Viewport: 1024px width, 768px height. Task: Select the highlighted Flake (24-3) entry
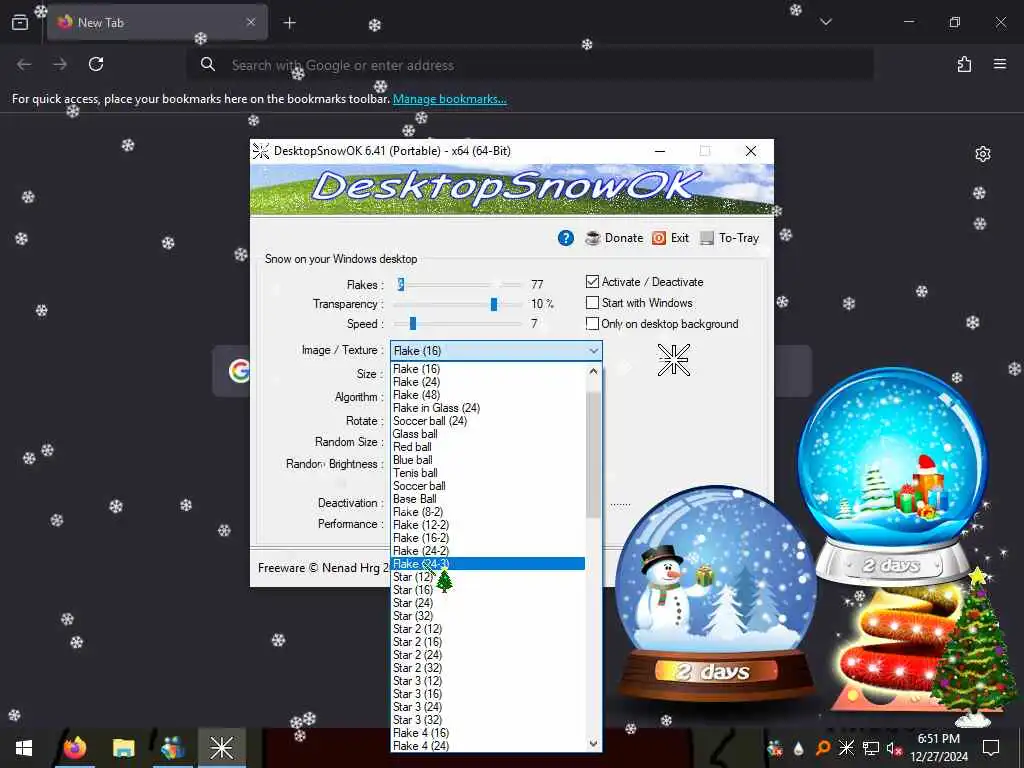coord(488,564)
